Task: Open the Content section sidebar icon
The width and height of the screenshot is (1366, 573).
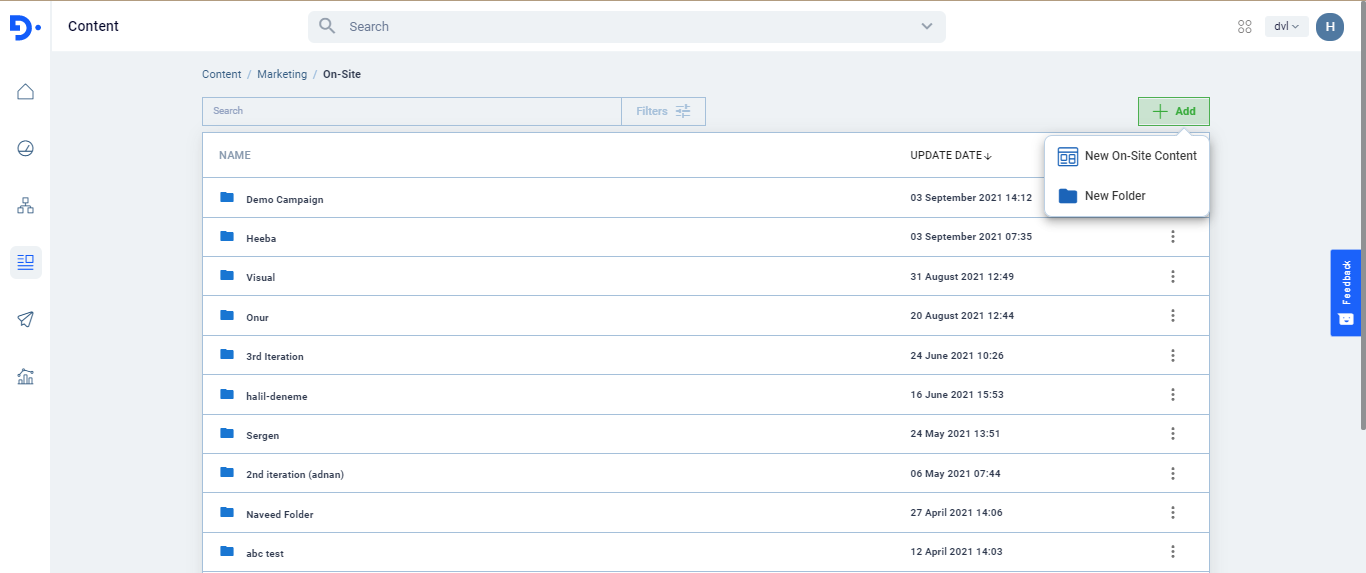Action: 26,262
